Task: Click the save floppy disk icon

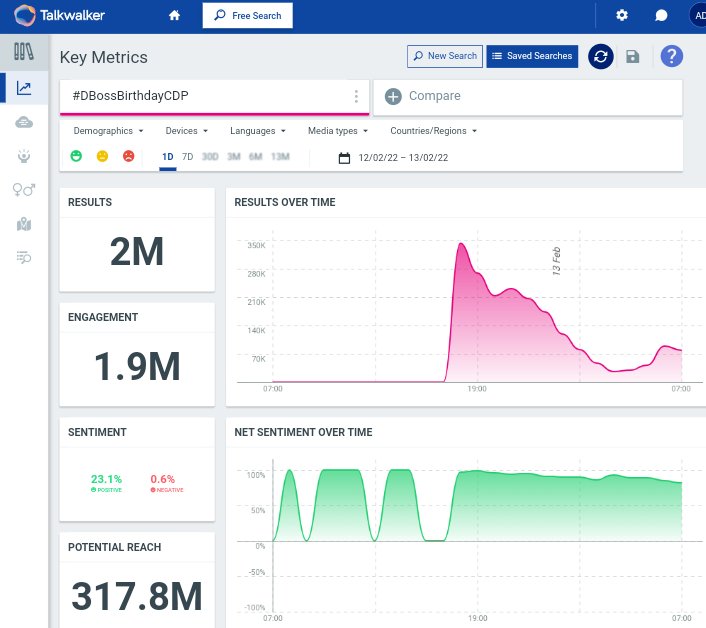Action: pos(633,56)
